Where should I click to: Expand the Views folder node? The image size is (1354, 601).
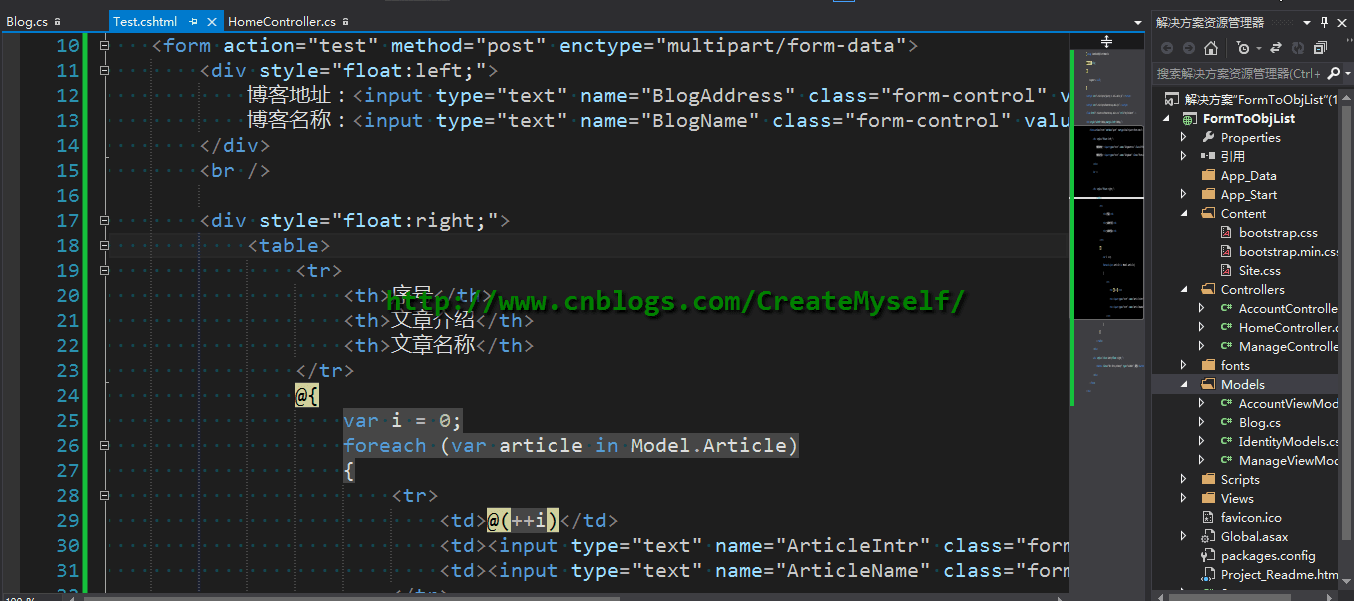click(x=1184, y=498)
